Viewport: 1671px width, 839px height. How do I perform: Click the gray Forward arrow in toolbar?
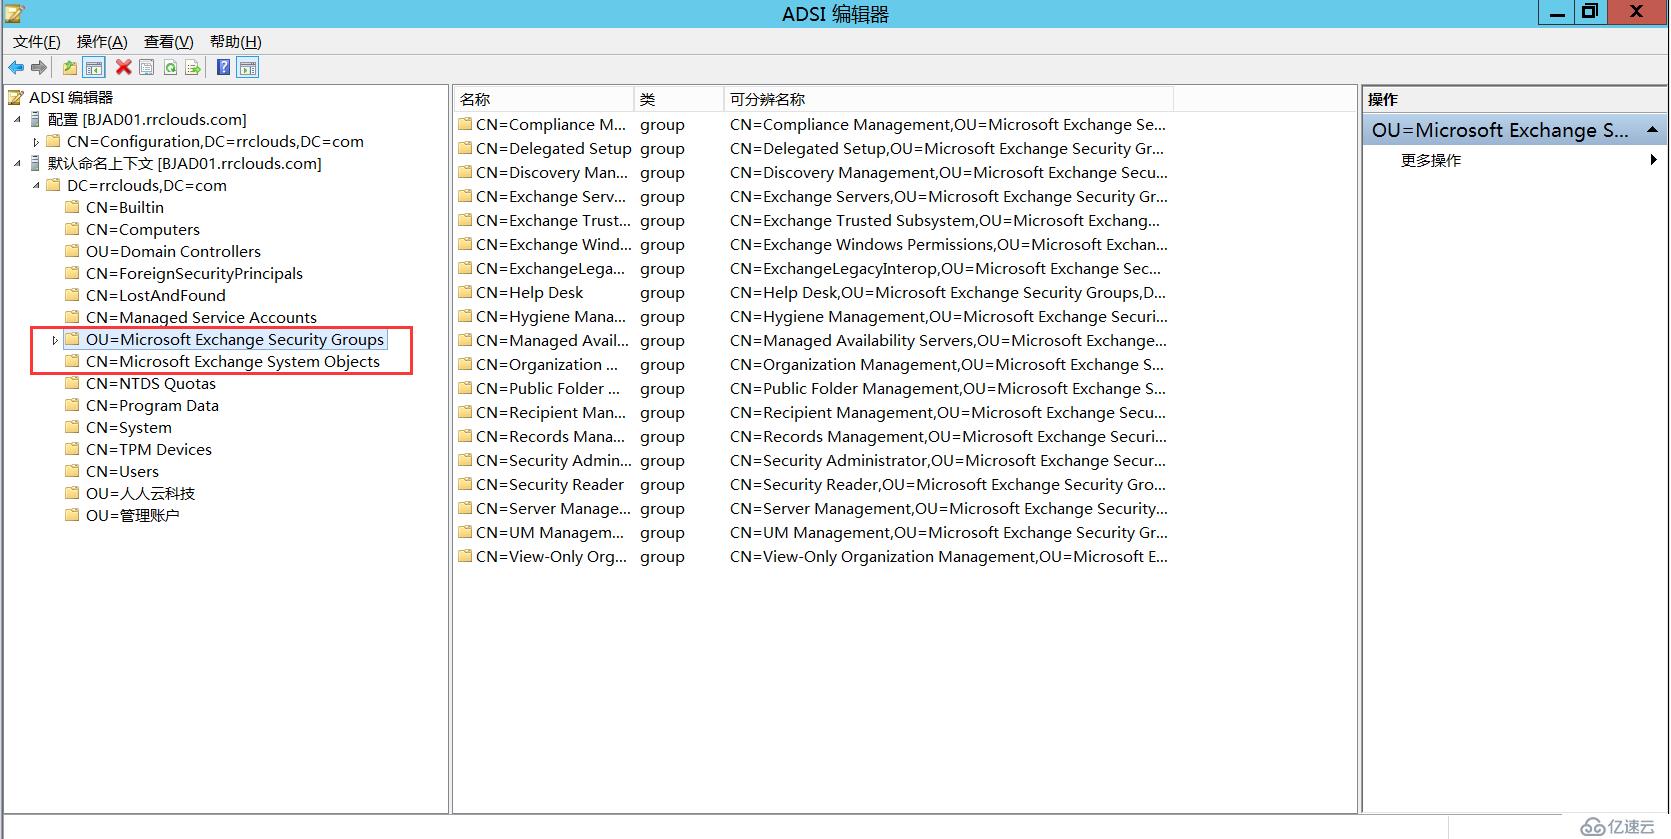click(x=39, y=68)
